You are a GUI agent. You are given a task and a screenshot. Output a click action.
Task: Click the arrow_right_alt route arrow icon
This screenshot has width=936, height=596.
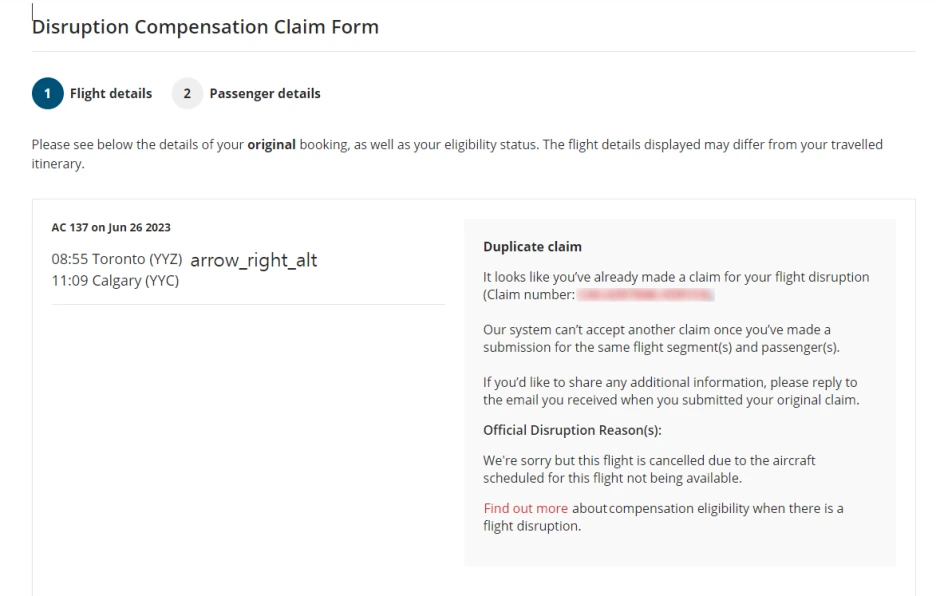[253, 260]
